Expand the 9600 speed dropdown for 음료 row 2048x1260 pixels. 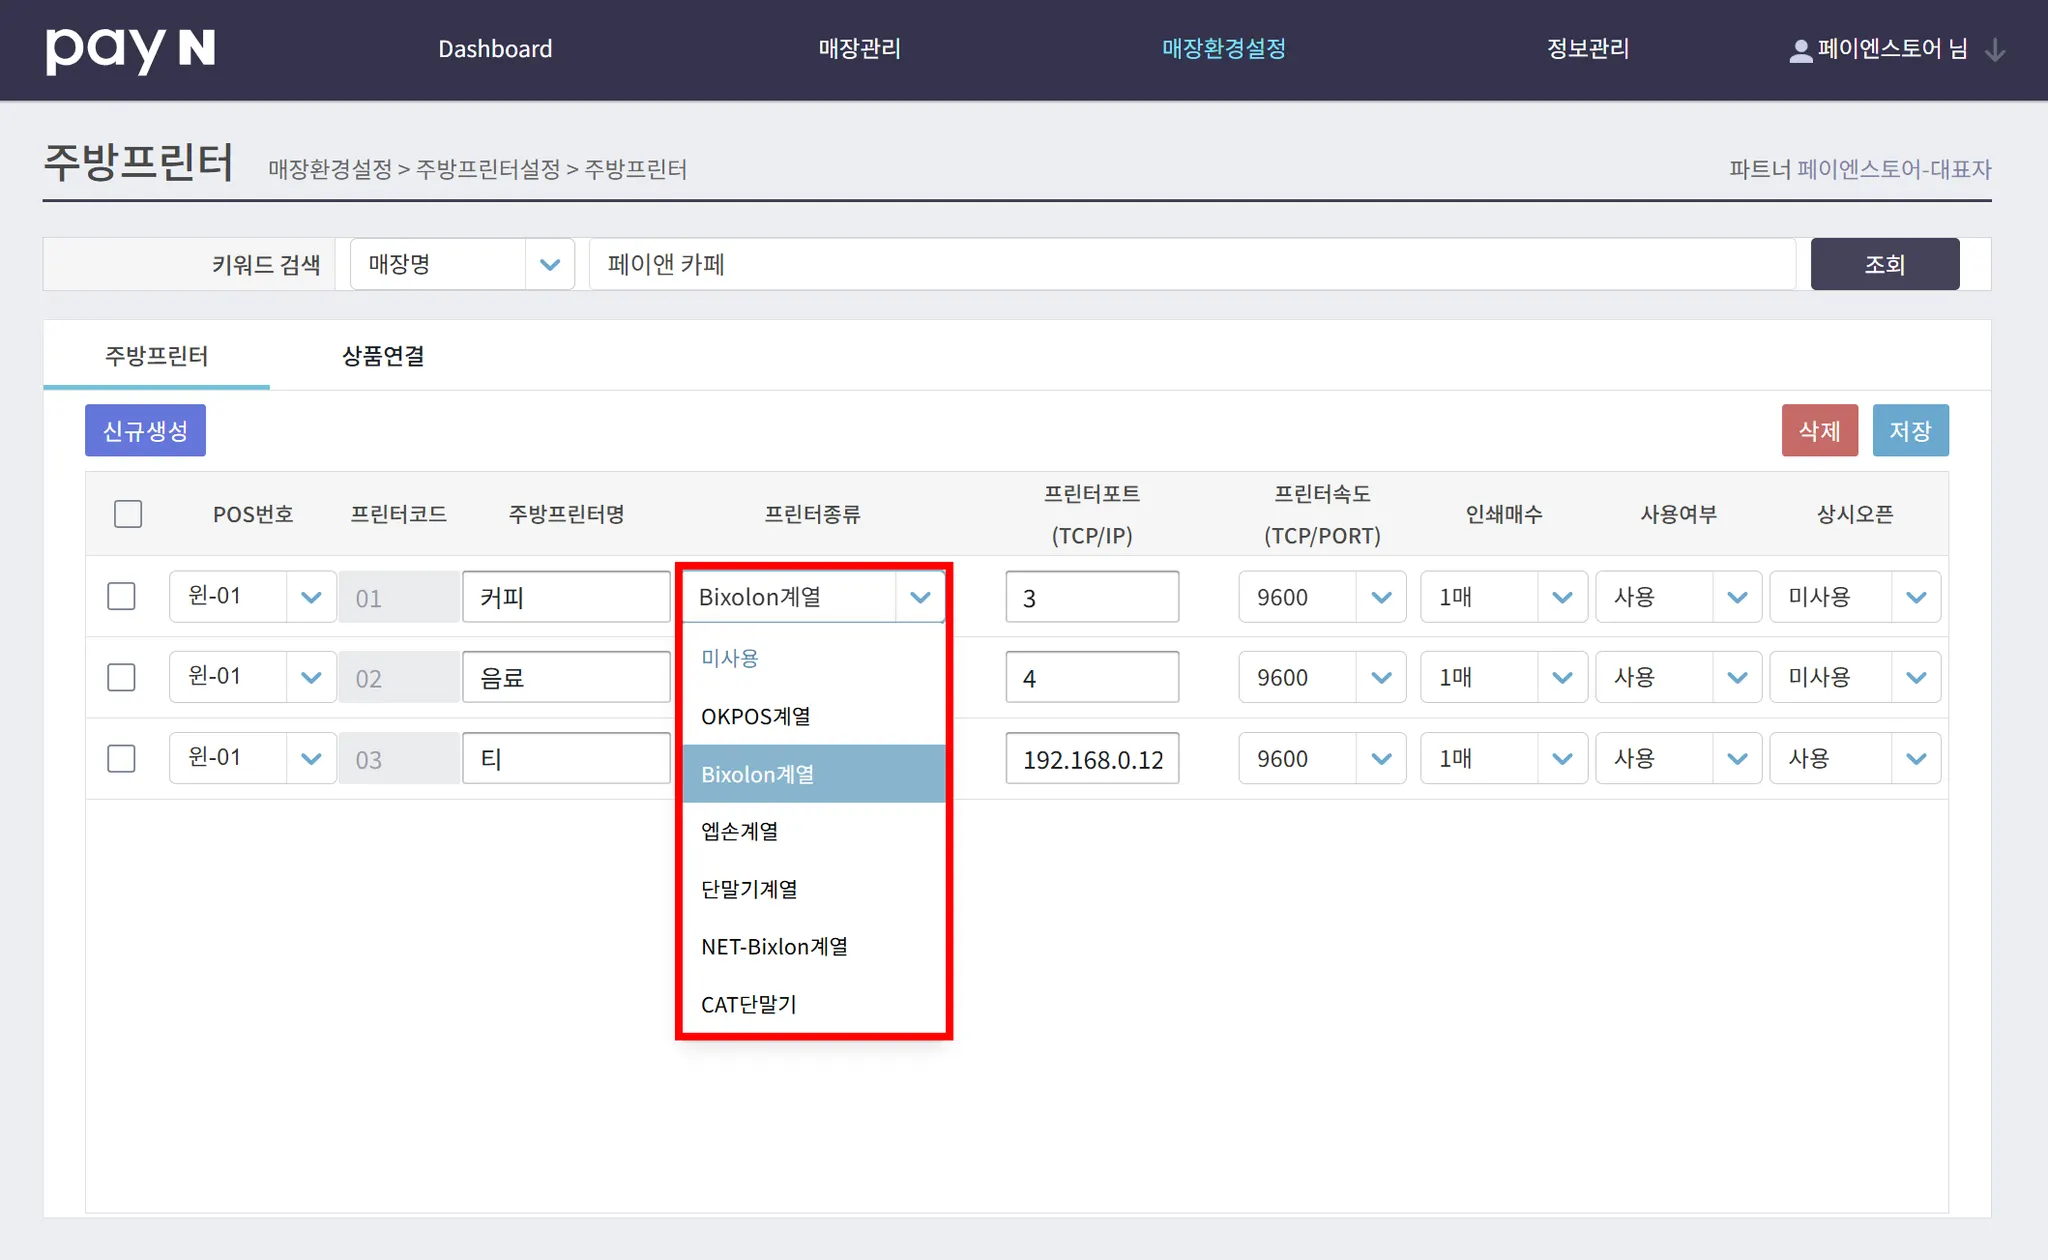pos(1322,678)
